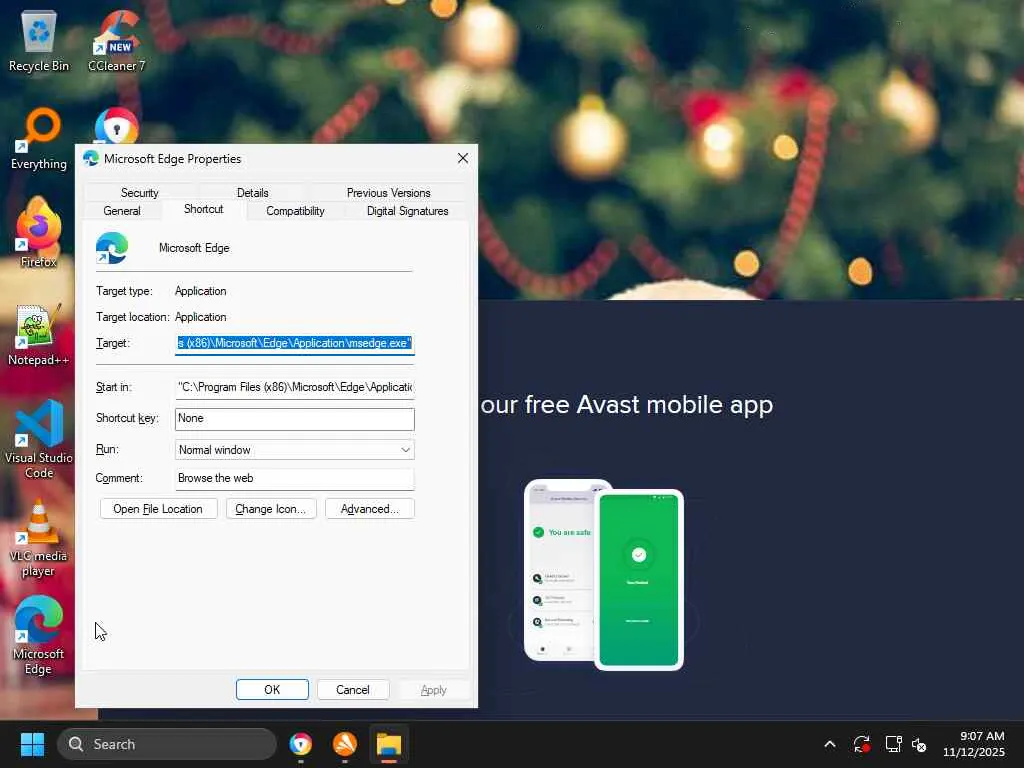Open Visual Studio Code desktop shortcut
The image size is (1024, 768).
(x=39, y=440)
